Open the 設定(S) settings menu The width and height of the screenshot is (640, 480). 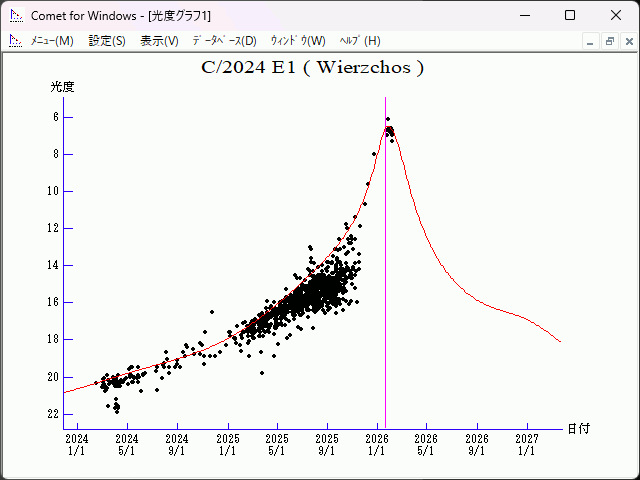(x=107, y=41)
